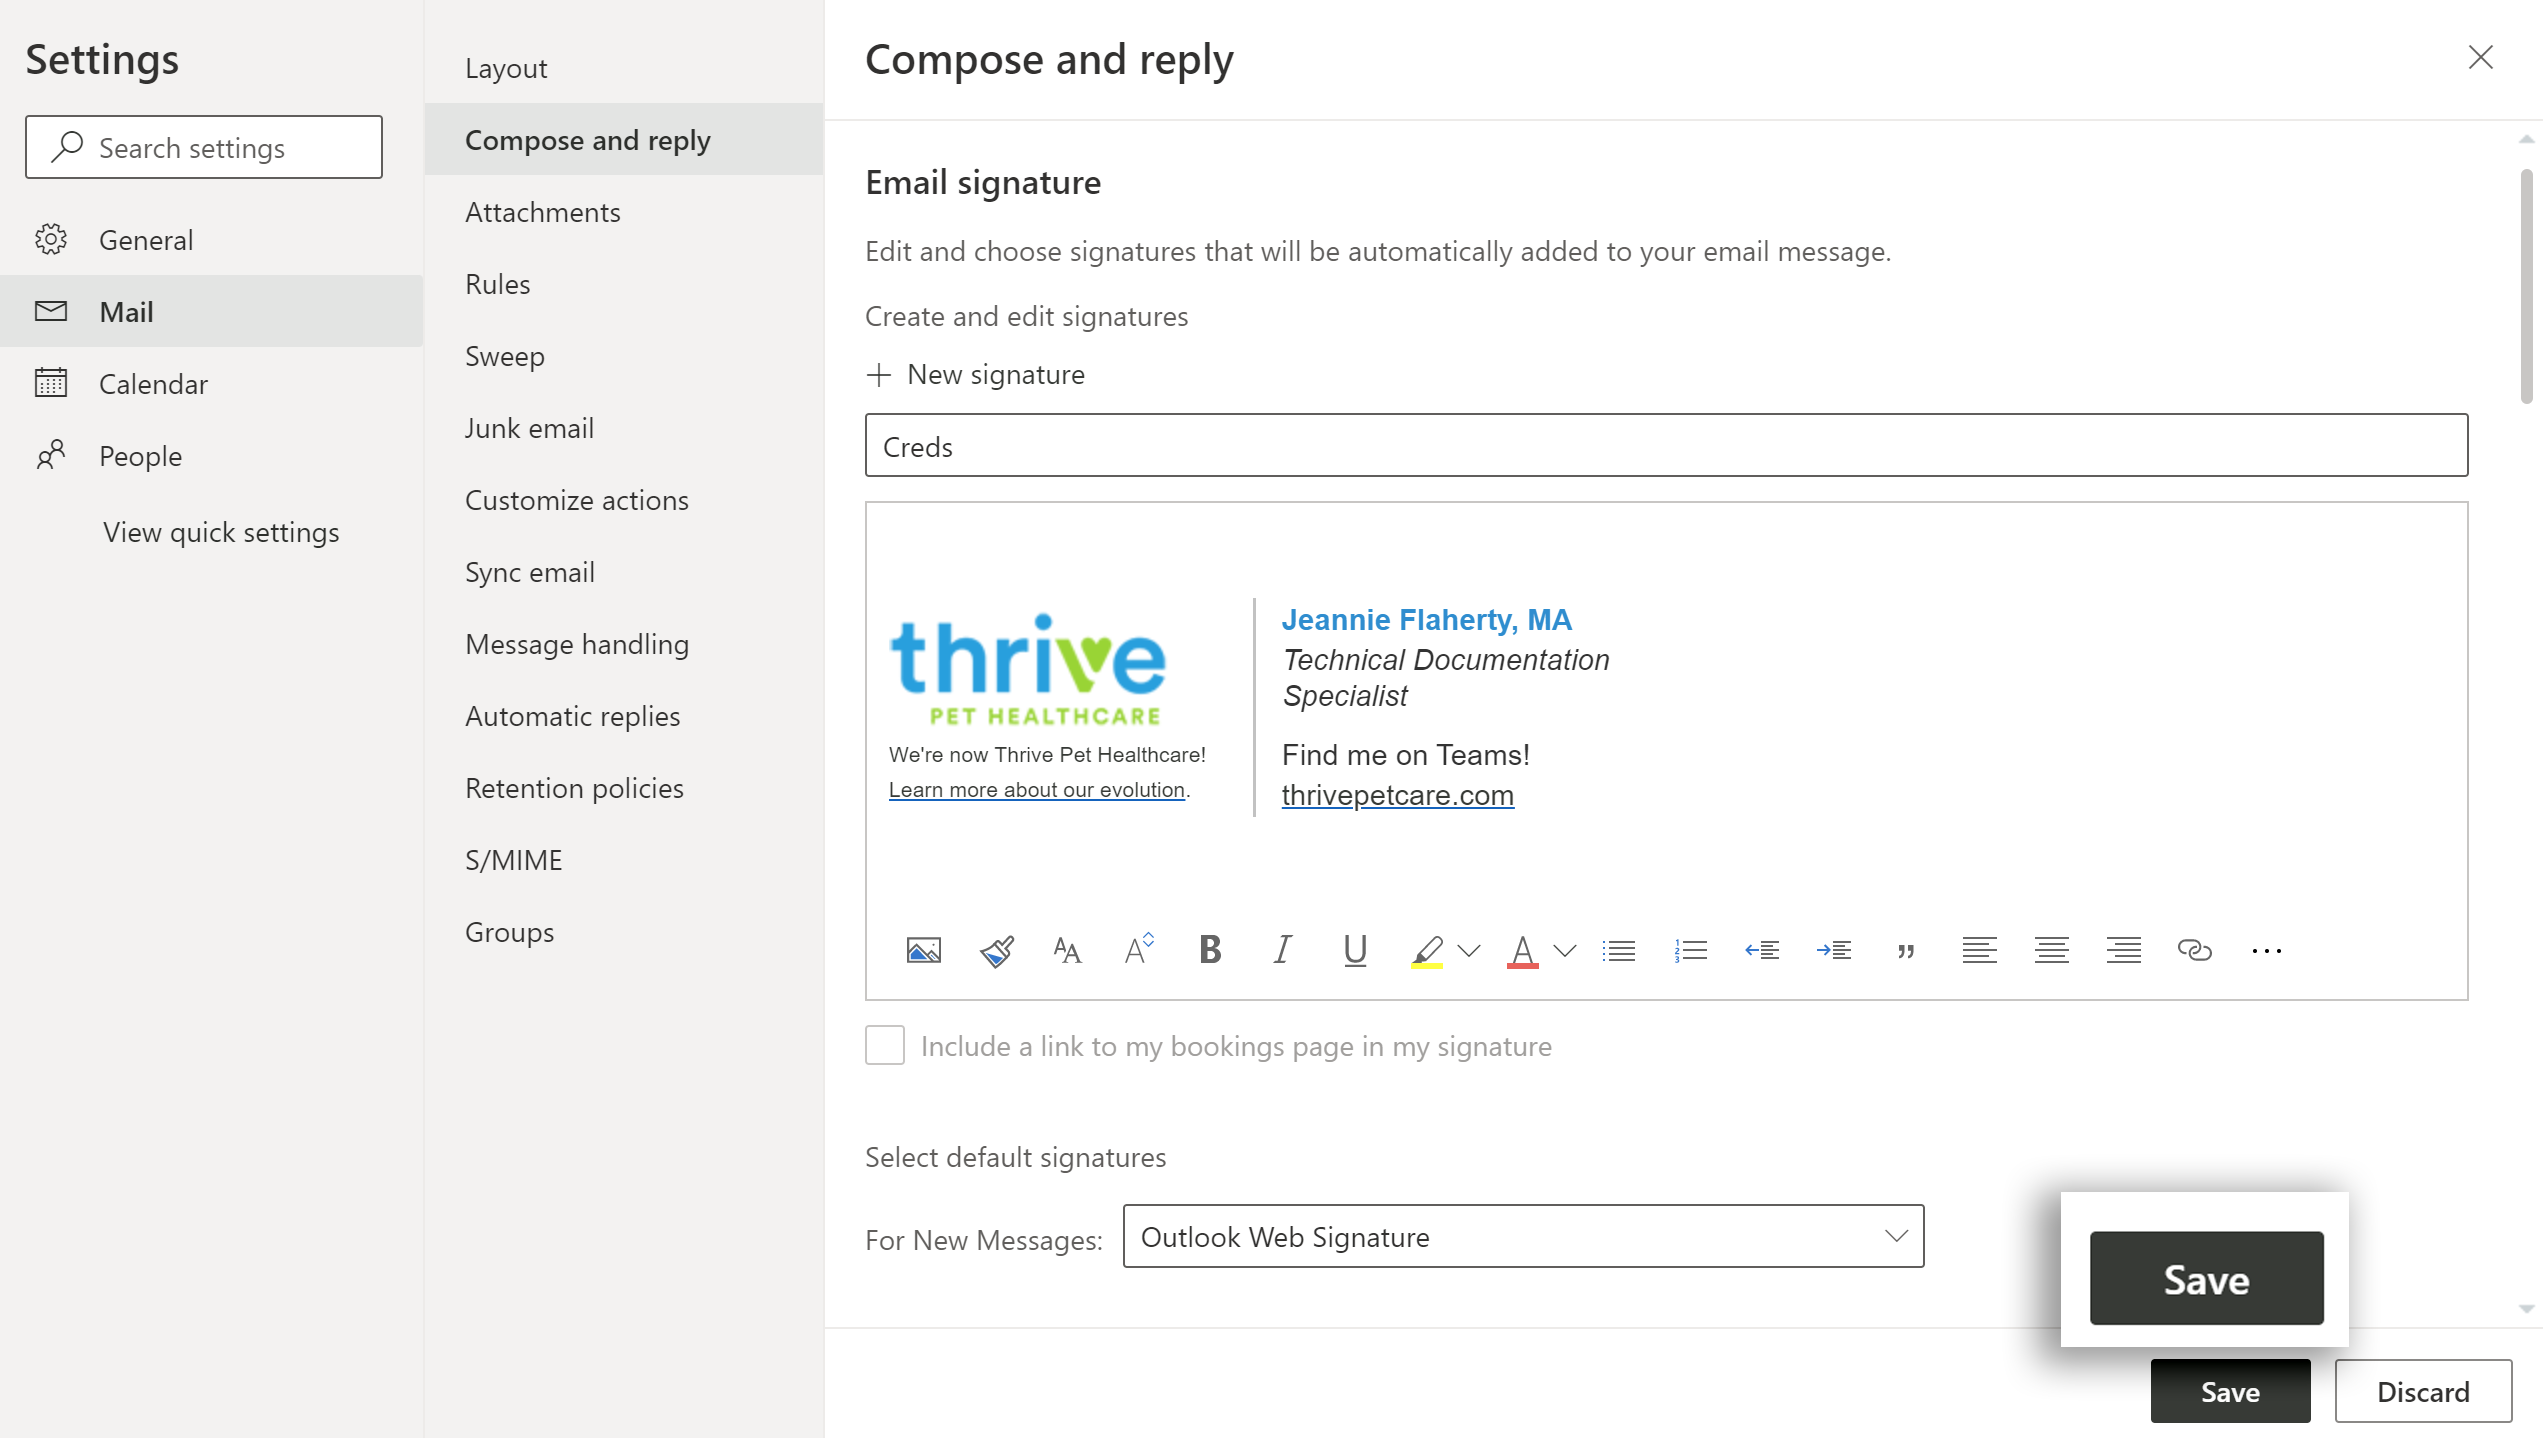The image size is (2543, 1438).
Task: Discard the signature changes
Action: pyautogui.click(x=2422, y=1391)
